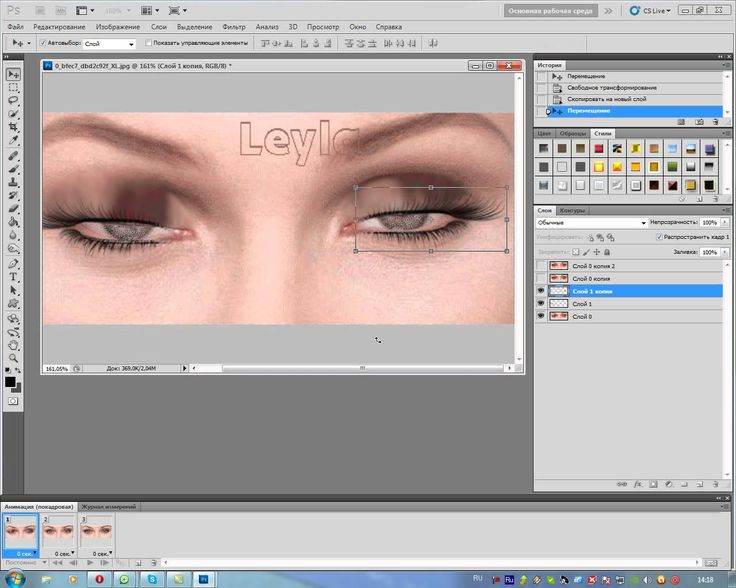Open frame 1 delay dropdown
This screenshot has width=736, height=588.
(35, 553)
